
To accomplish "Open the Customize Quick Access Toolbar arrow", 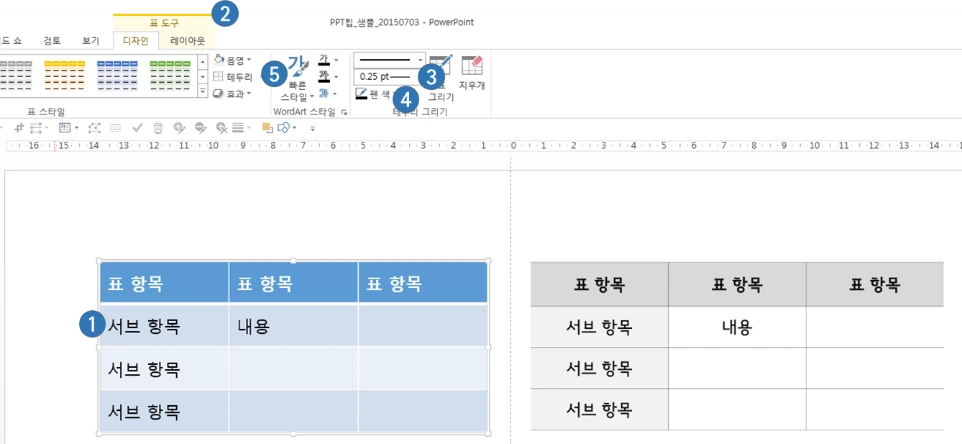I will pyautogui.click(x=312, y=128).
